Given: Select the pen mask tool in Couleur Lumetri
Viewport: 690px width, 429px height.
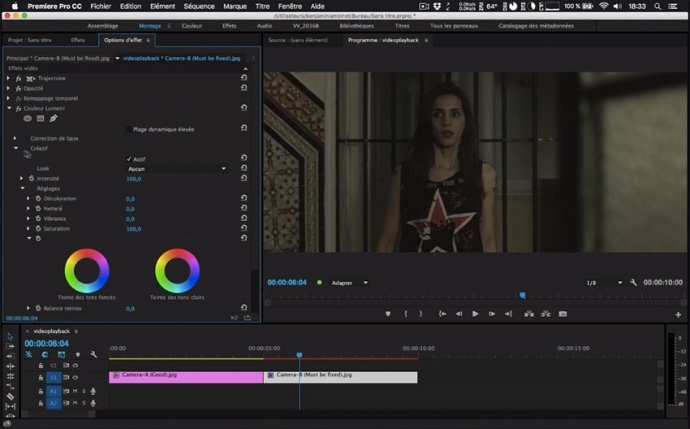Looking at the screenshot, I should coord(53,118).
